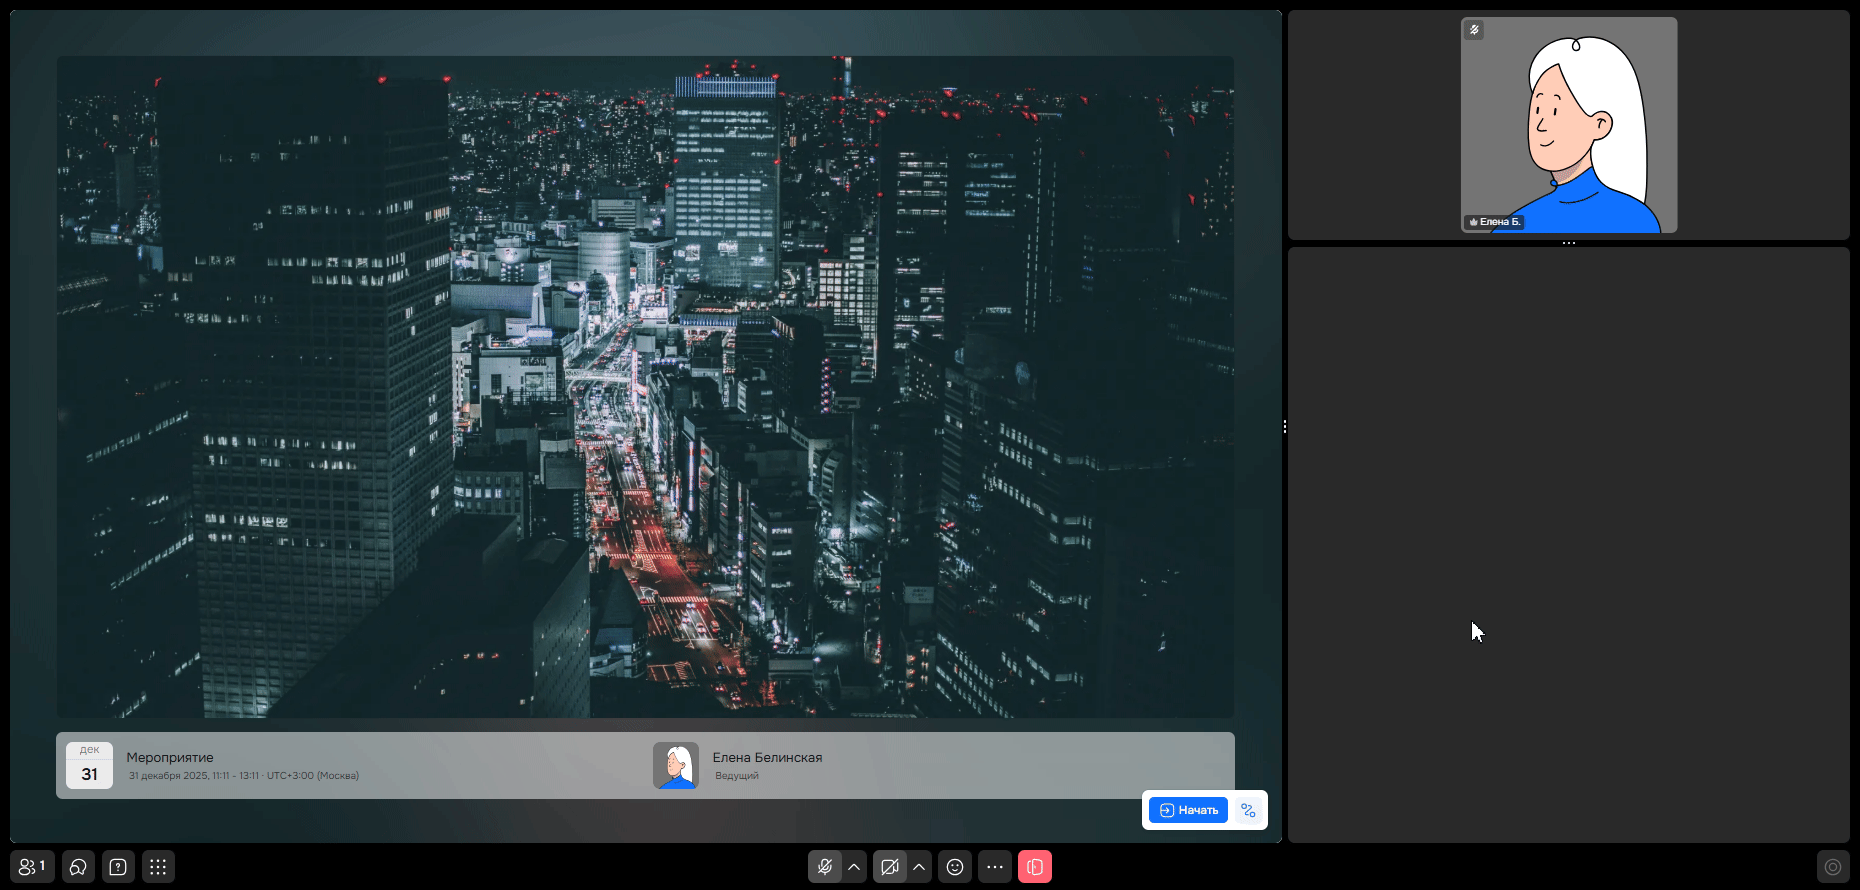
Task: Click the link icon beside Начать
Action: [1248, 810]
